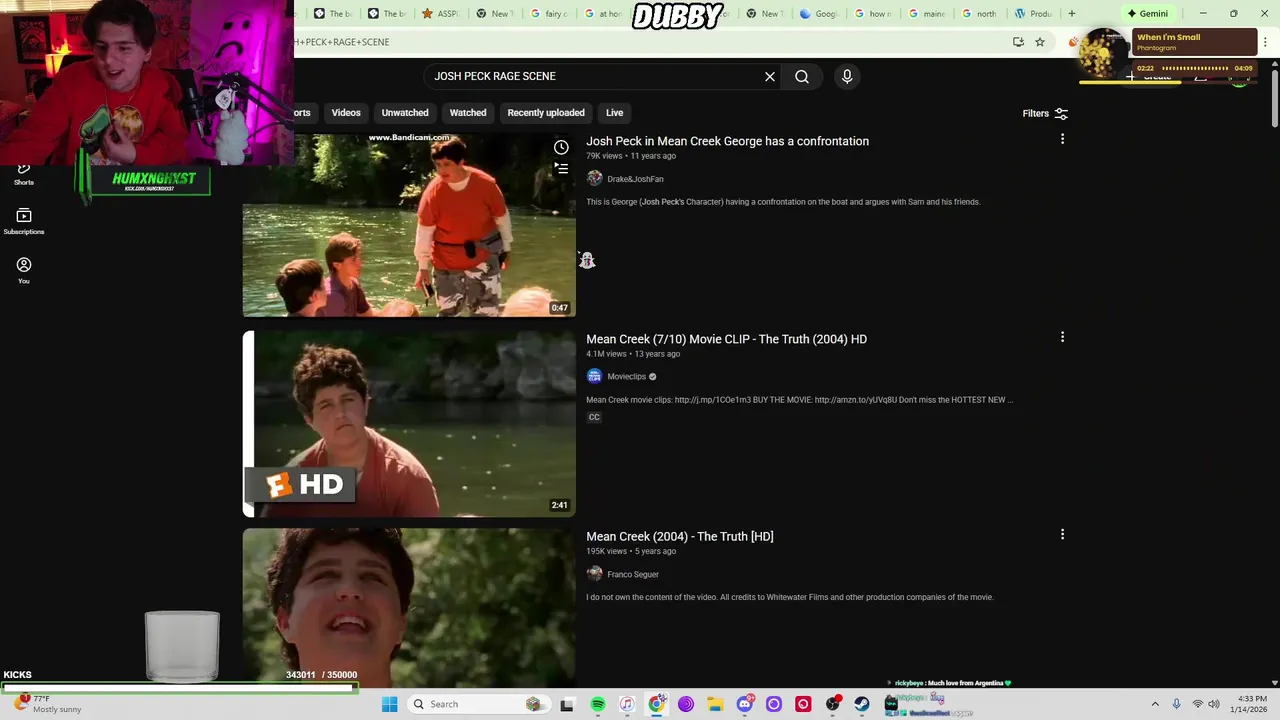Add first video to queue icon
The width and height of the screenshot is (1280, 720).
pos(562,169)
